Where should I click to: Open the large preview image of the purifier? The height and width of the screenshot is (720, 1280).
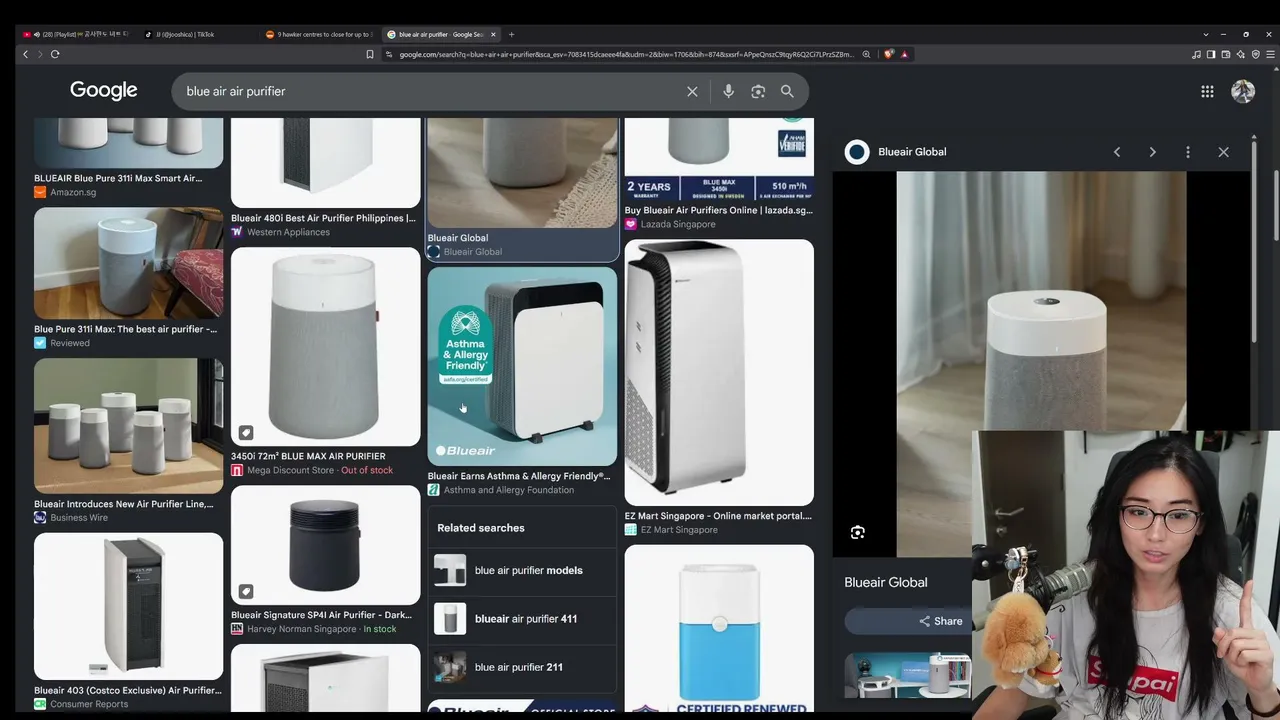click(1041, 364)
